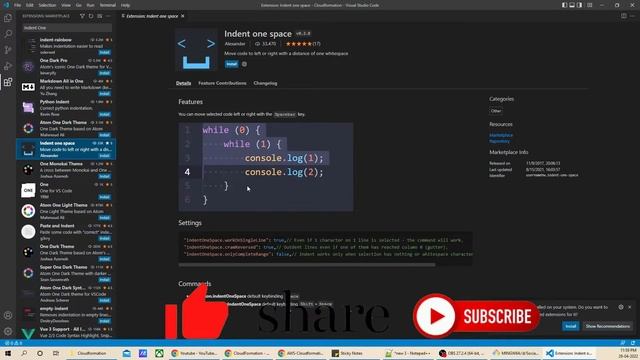Viewport: 640px width, 360px height.
Task: Open the Edit menu
Action: tap(30, 5)
